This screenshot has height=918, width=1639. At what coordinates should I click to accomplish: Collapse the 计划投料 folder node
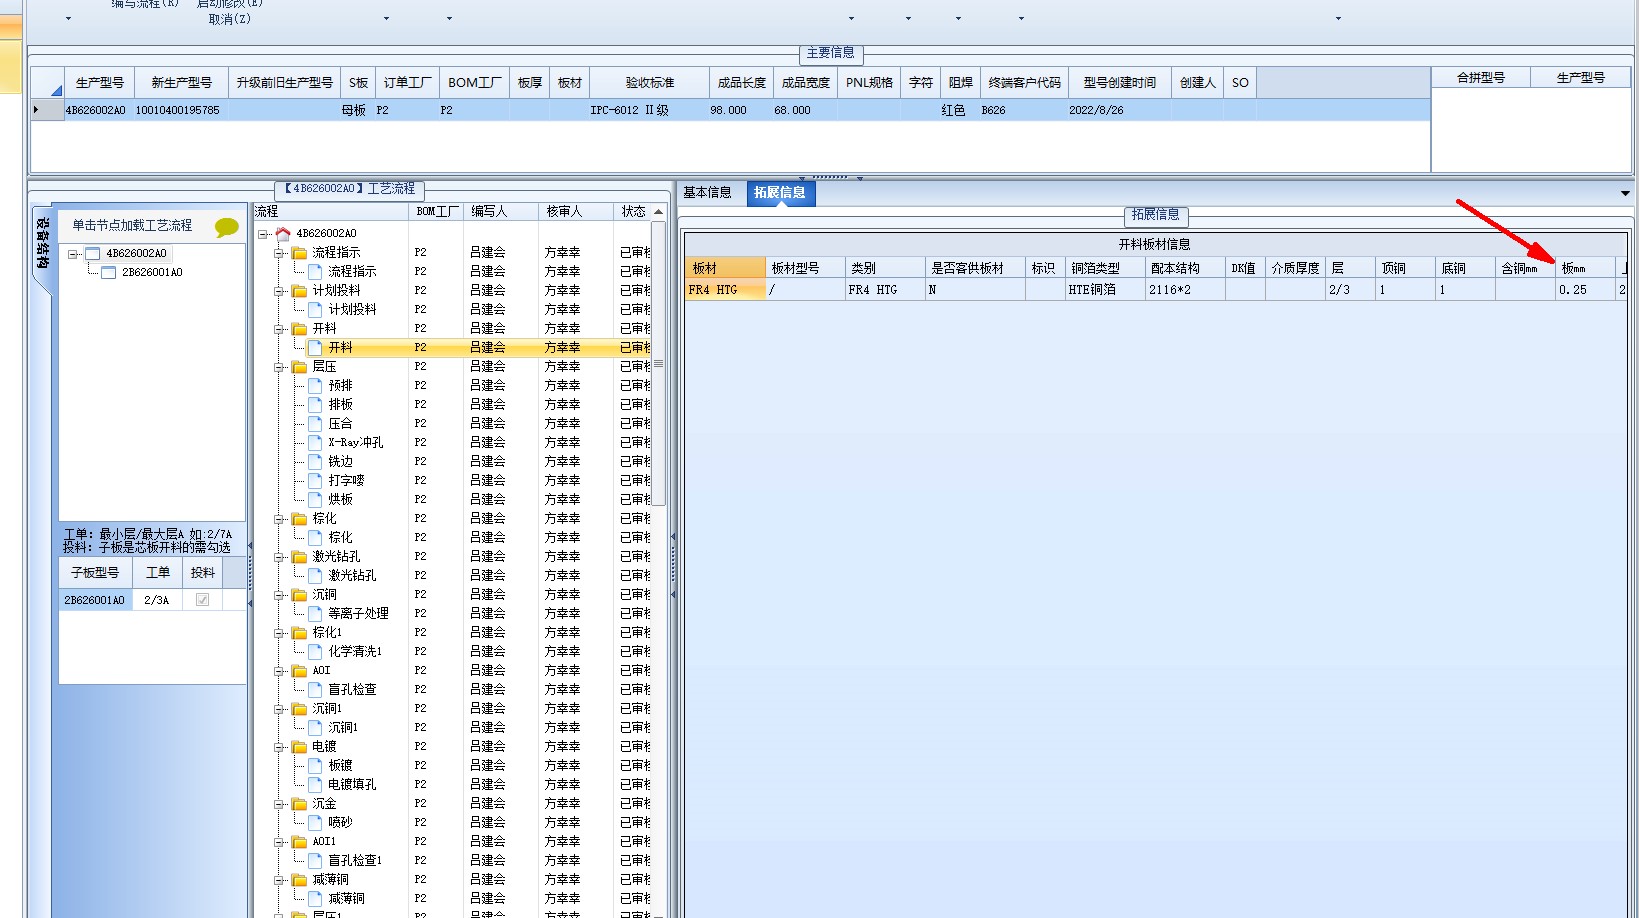(x=280, y=290)
